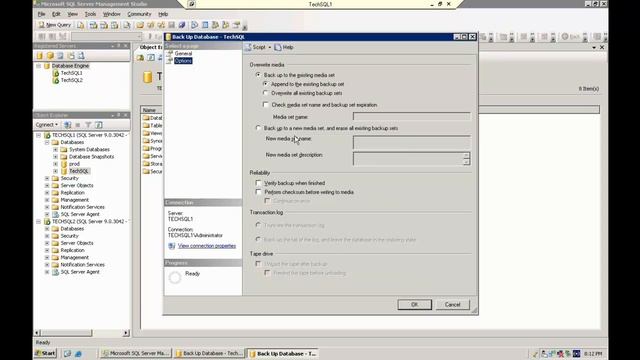
Task: Expand the prod database node
Action: point(56,164)
